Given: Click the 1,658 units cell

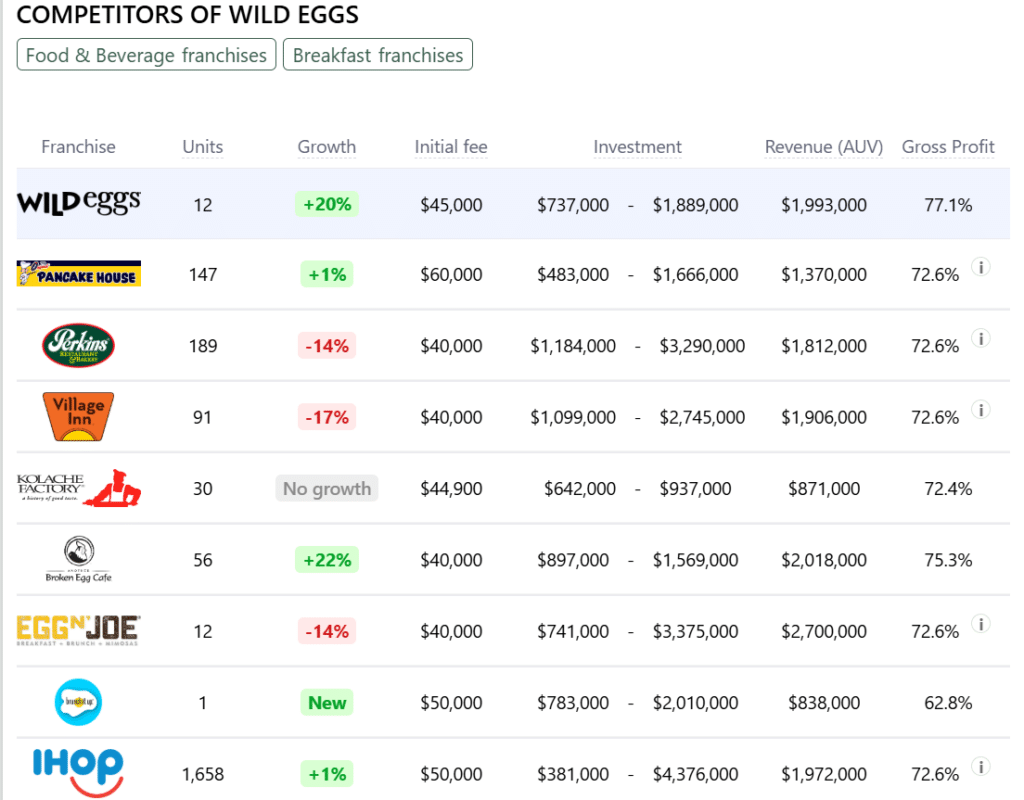Looking at the screenshot, I should coord(202,775).
